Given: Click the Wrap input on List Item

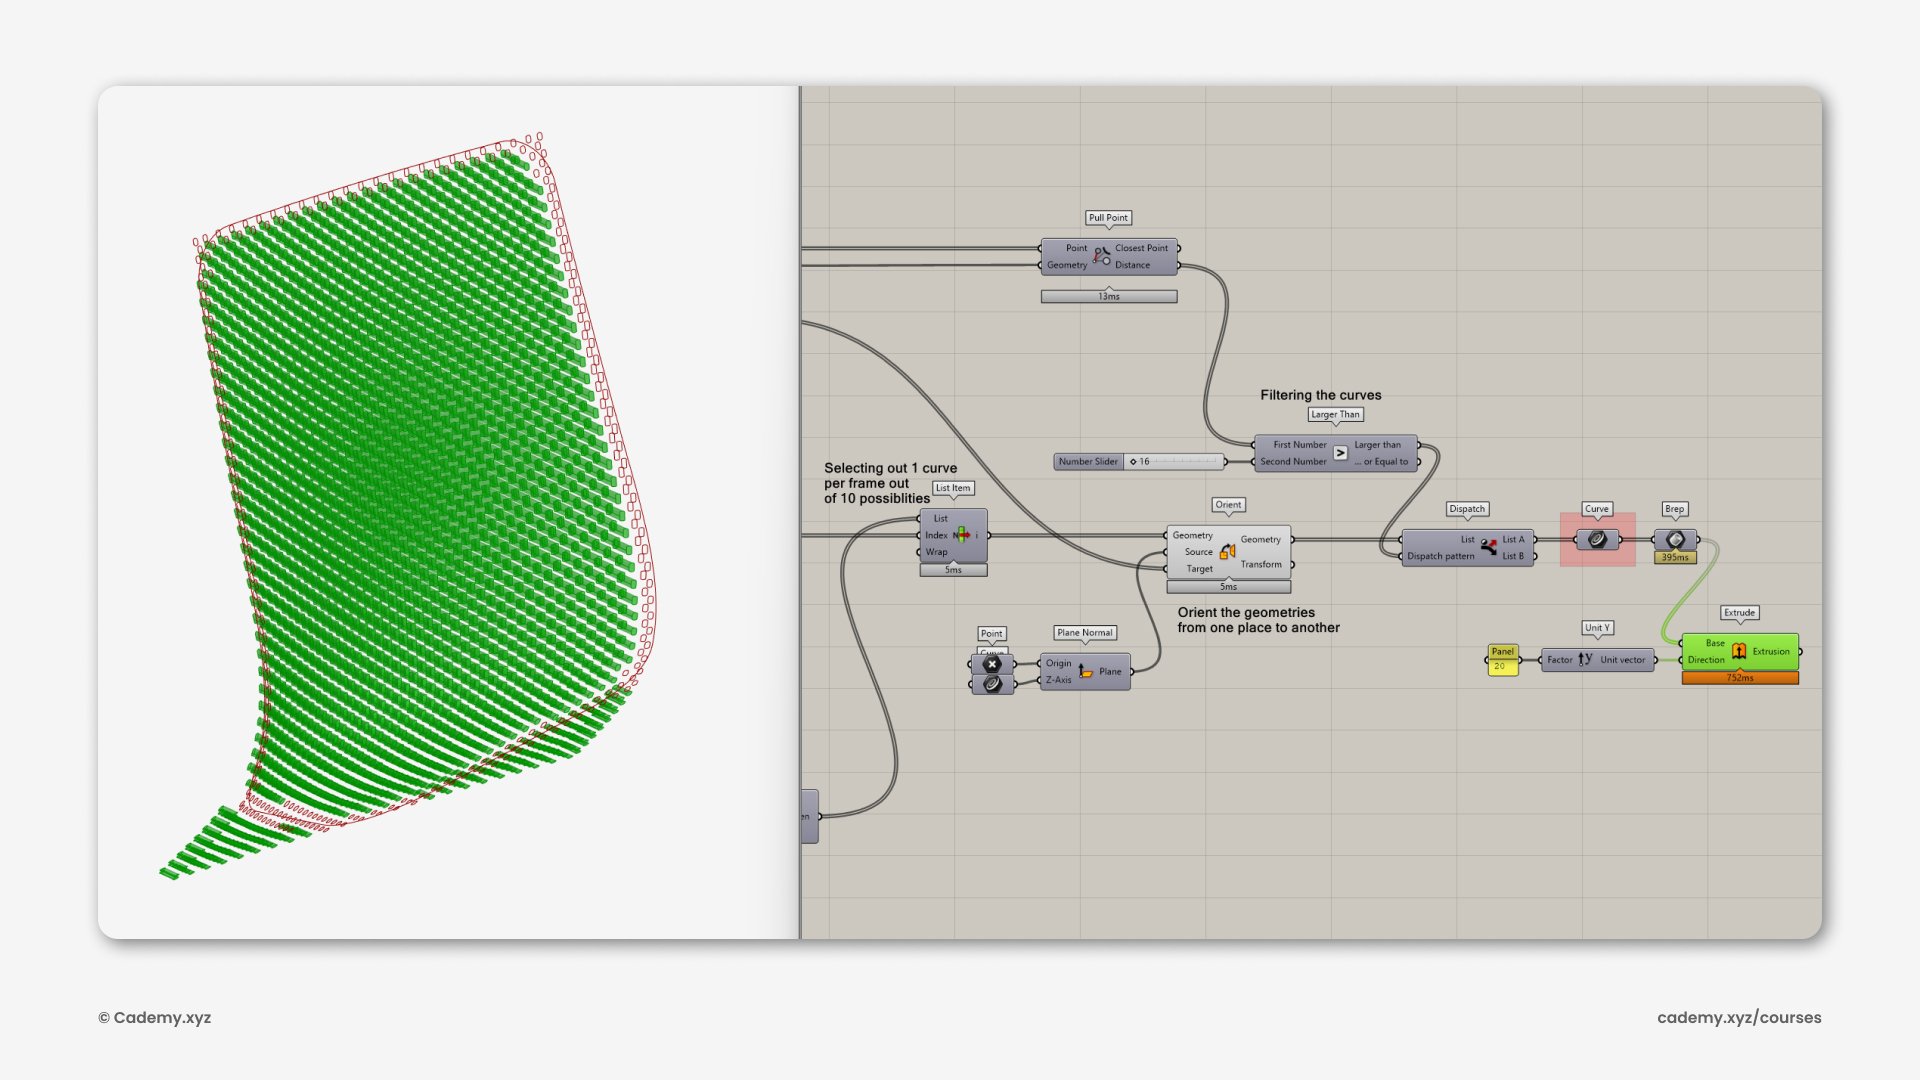Looking at the screenshot, I should 936,552.
